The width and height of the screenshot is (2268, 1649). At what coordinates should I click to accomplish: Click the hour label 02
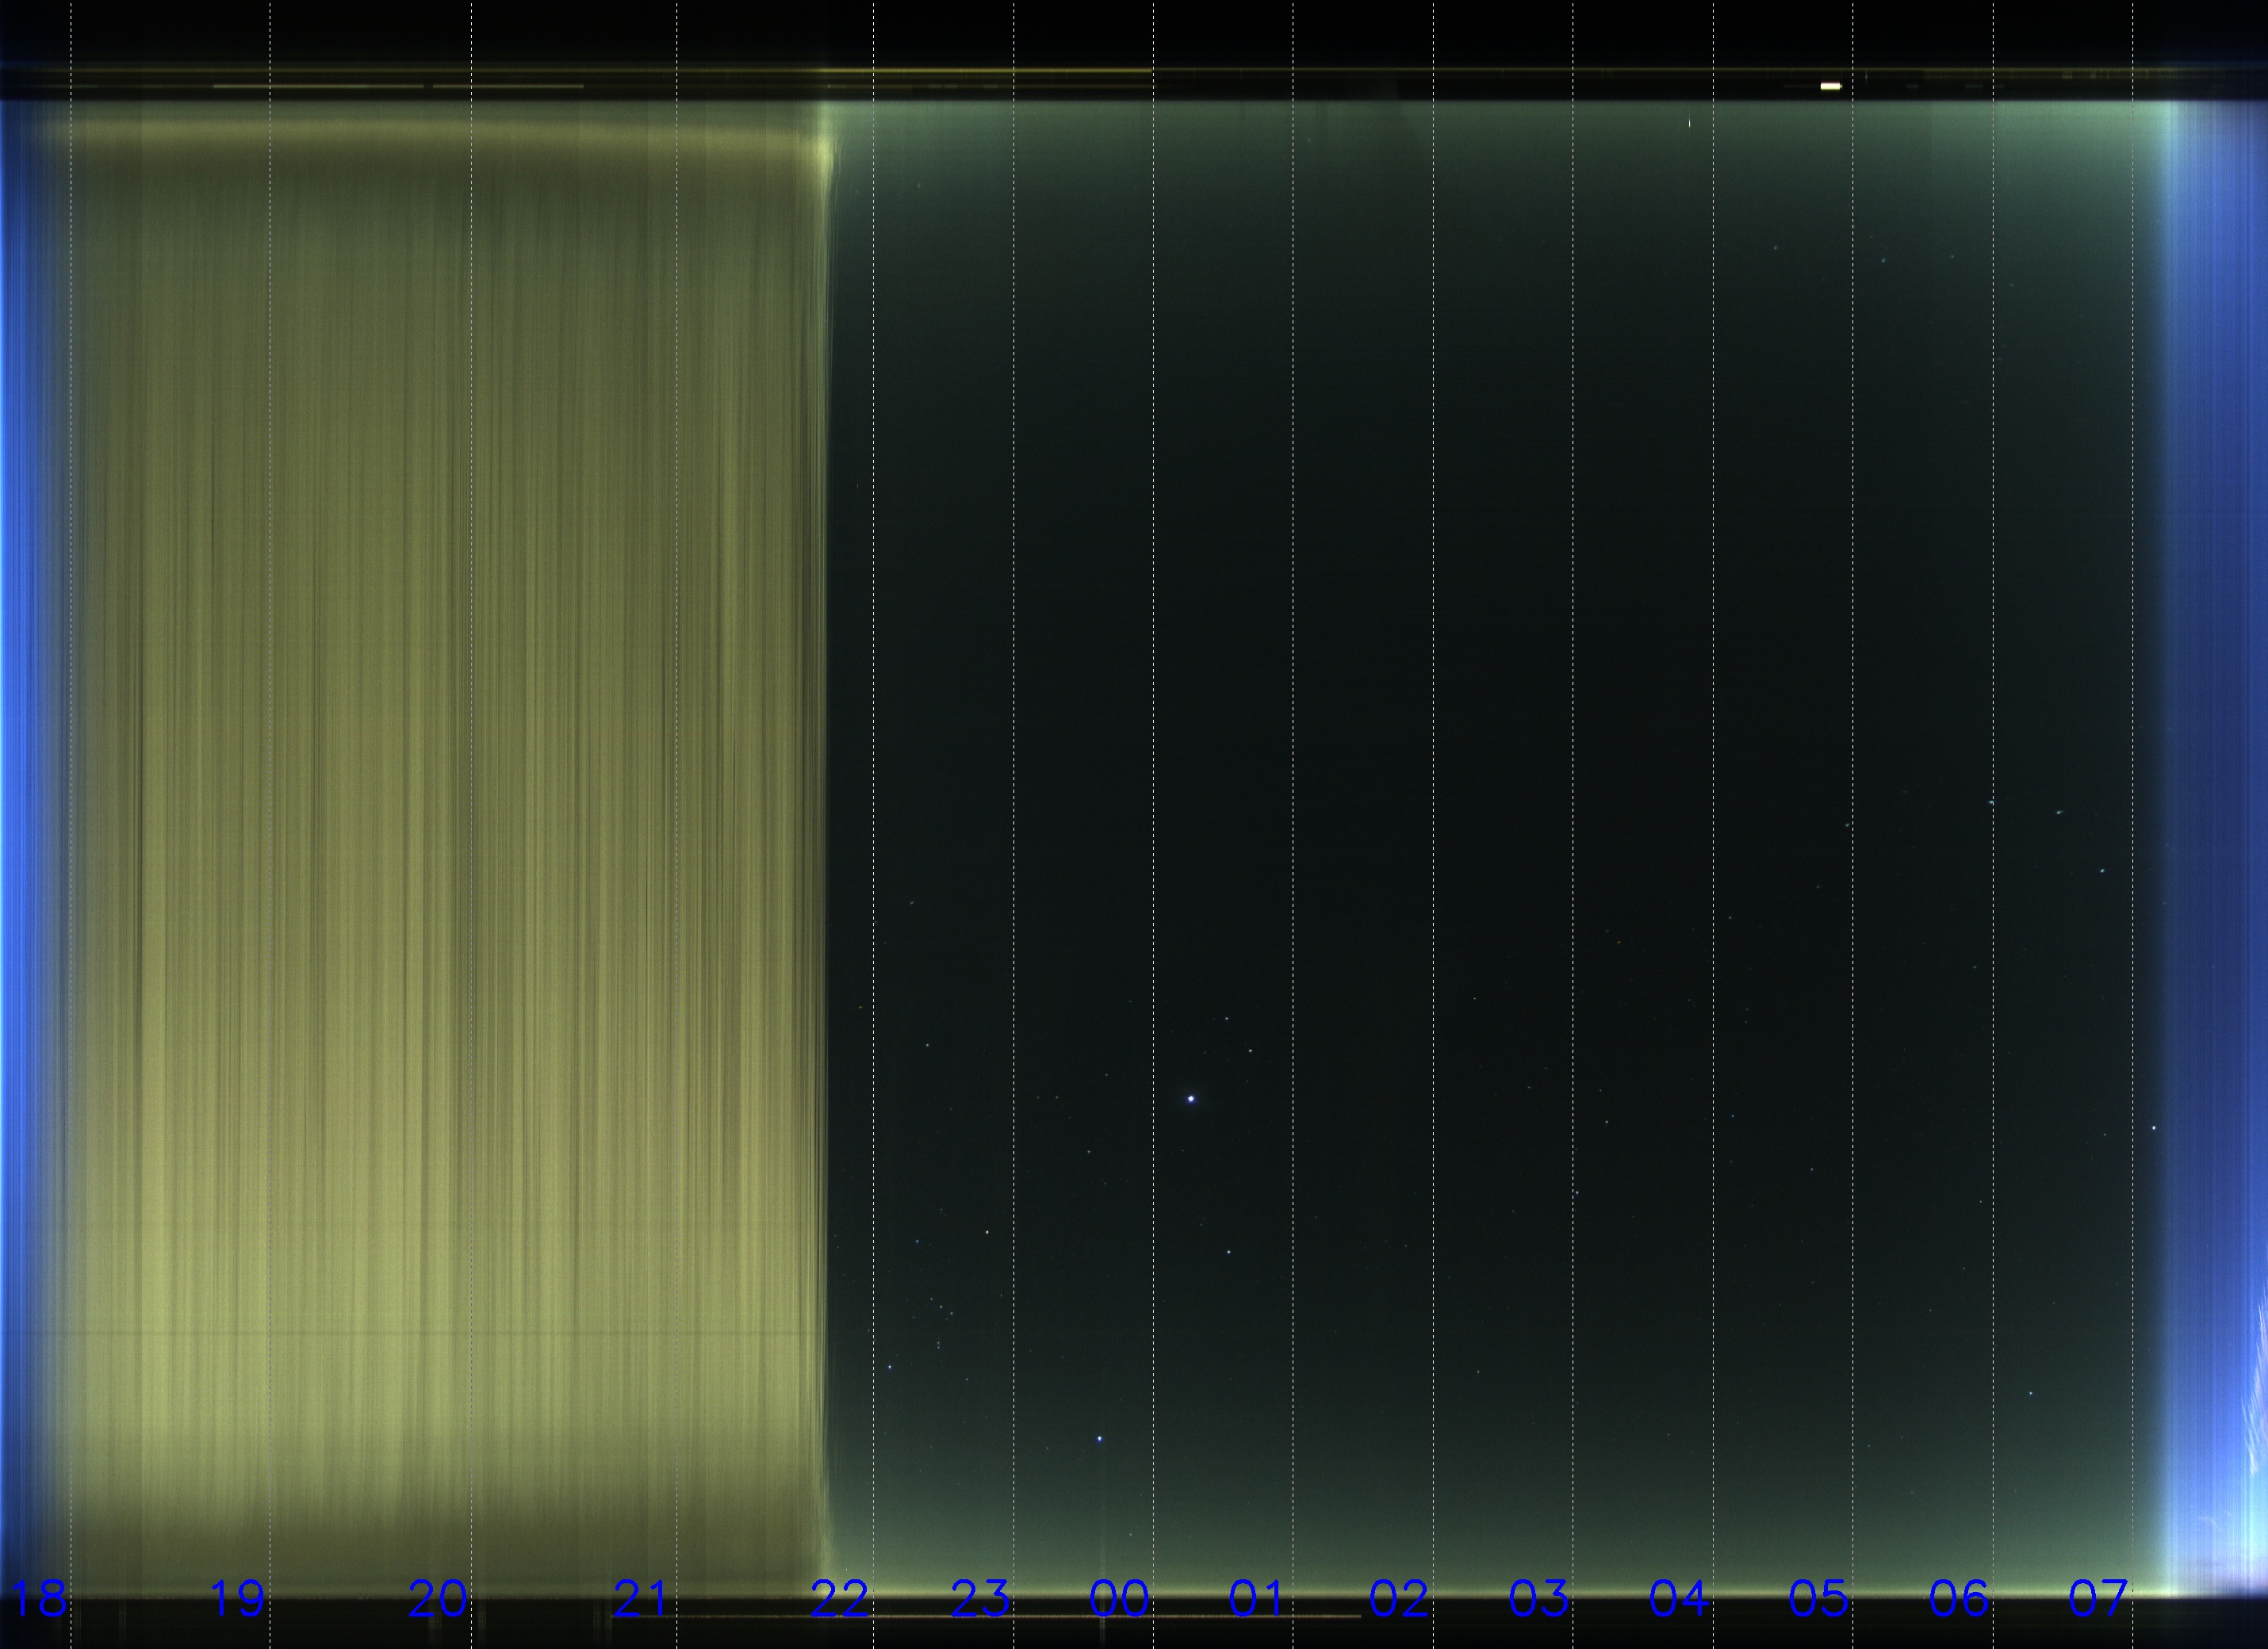pyautogui.click(x=1398, y=1598)
